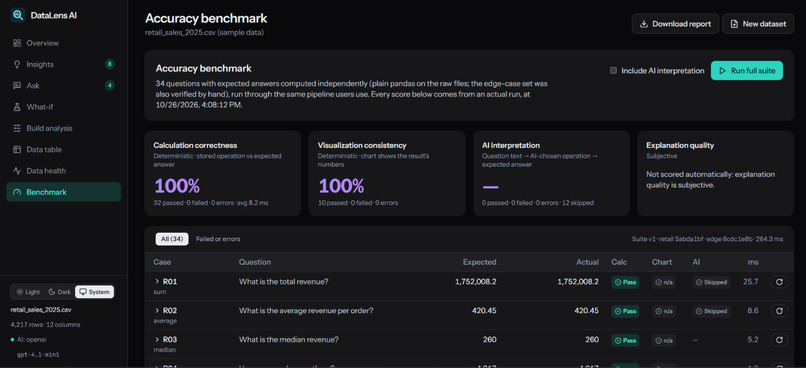Viewport: 806px width, 368px height.
Task: Click 'What is the median revenue?' question
Action: [289, 340]
